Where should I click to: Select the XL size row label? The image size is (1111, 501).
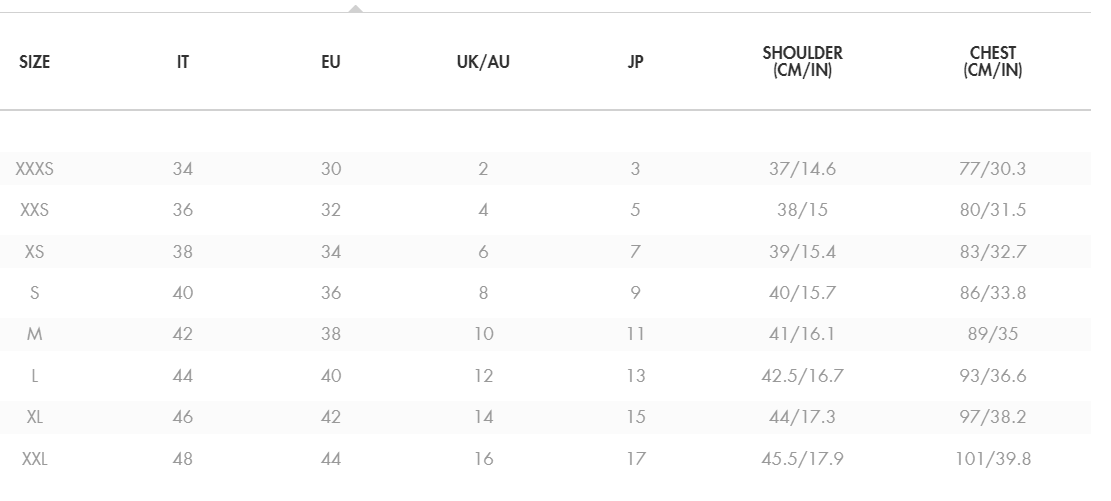tap(35, 417)
